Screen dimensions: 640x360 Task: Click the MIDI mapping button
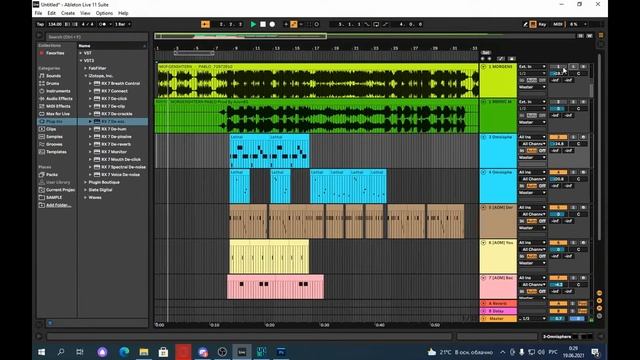[558, 24]
